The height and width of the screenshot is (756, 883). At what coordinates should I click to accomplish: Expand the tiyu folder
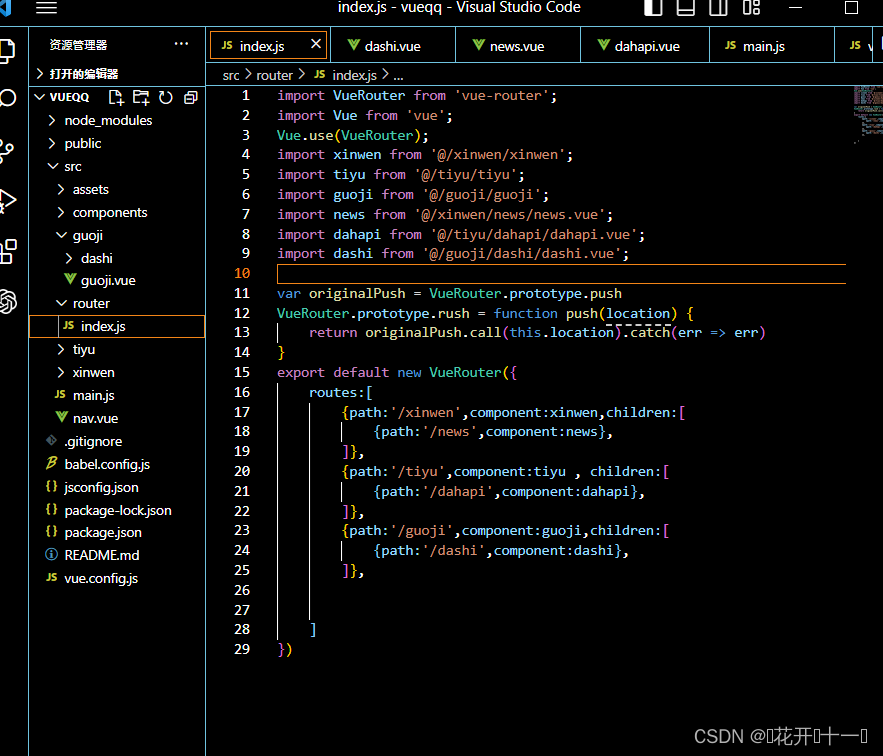coord(117,350)
